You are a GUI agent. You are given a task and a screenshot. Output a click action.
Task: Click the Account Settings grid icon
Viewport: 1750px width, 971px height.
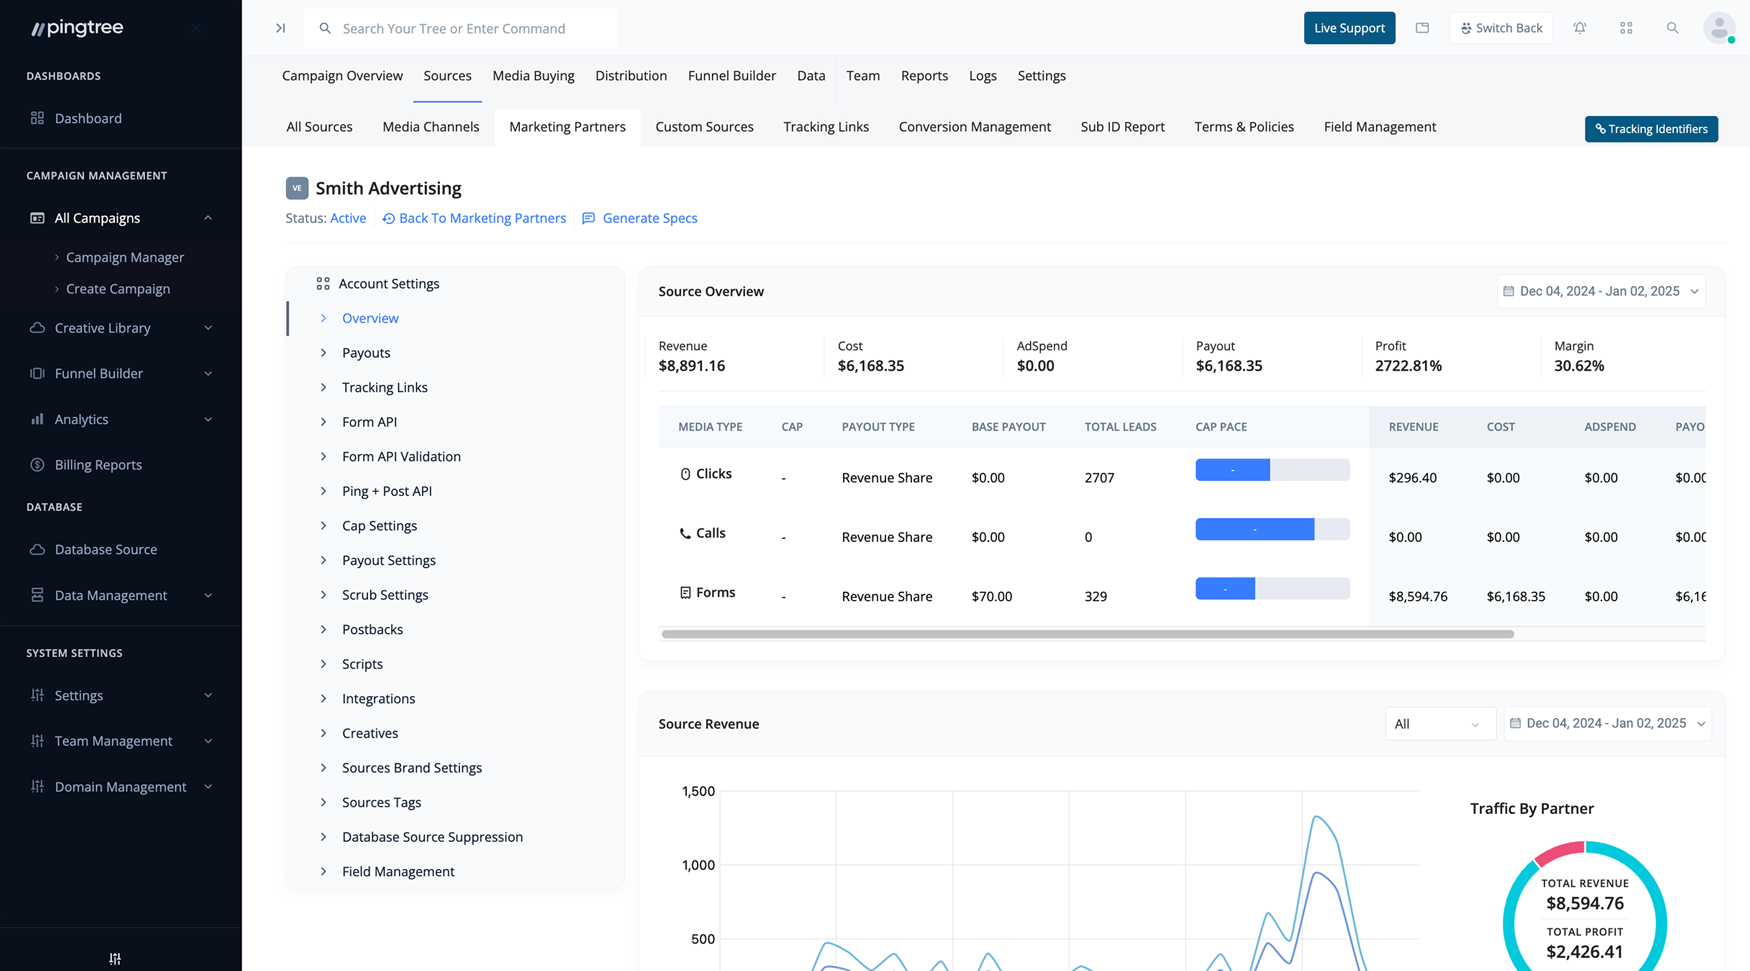coord(323,284)
